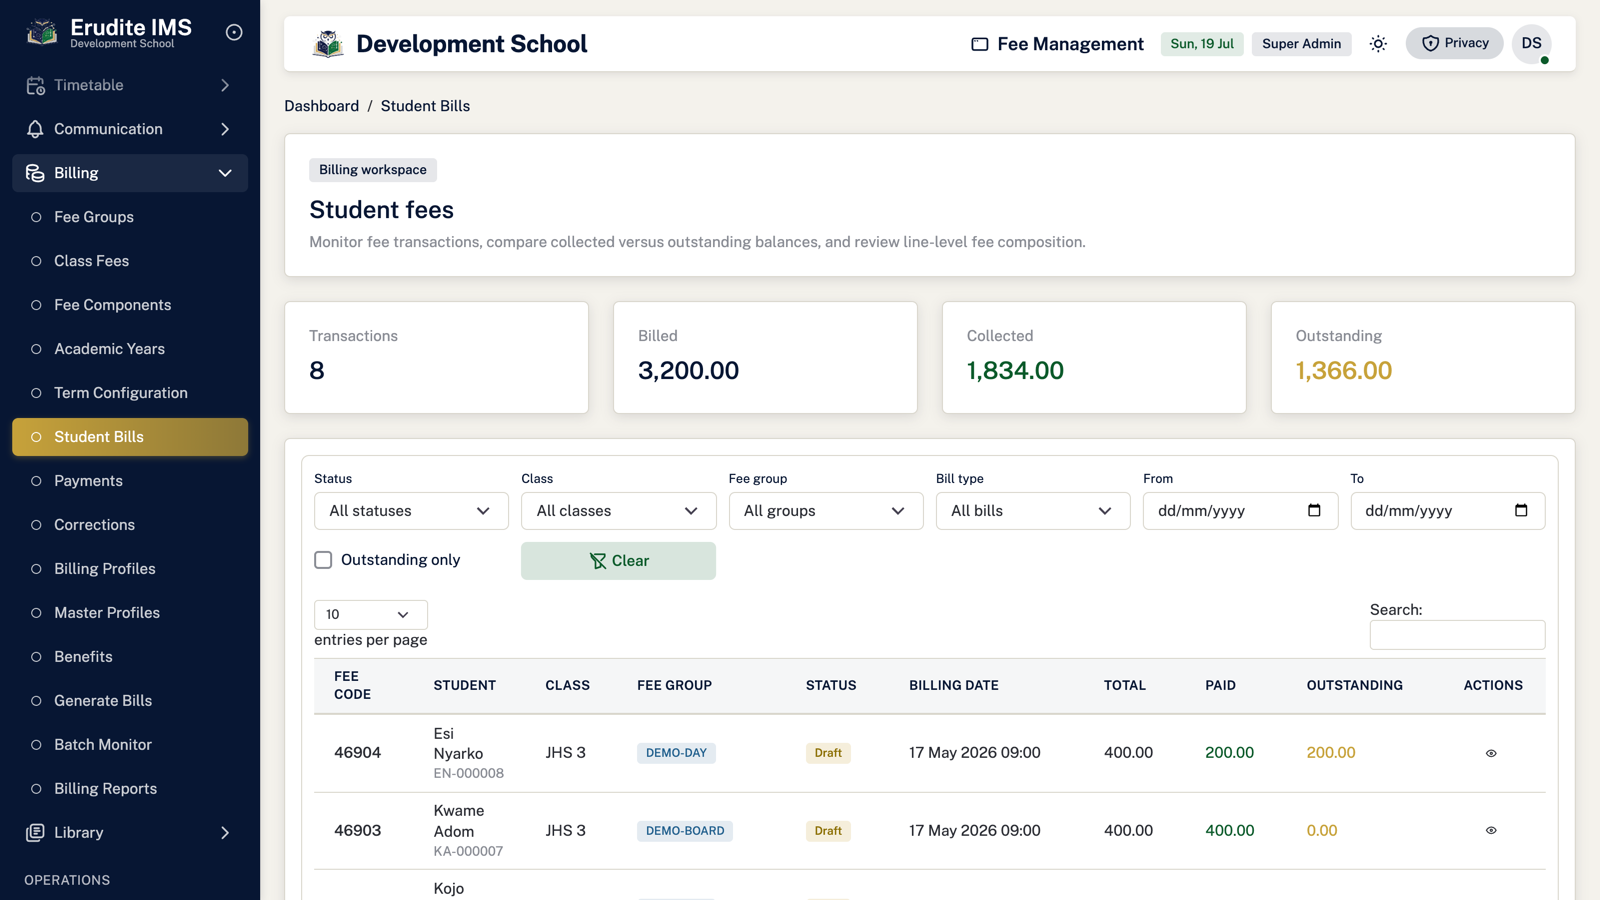1600x900 pixels.
Task: Open Class Fees in sidebar
Action: coord(130,261)
